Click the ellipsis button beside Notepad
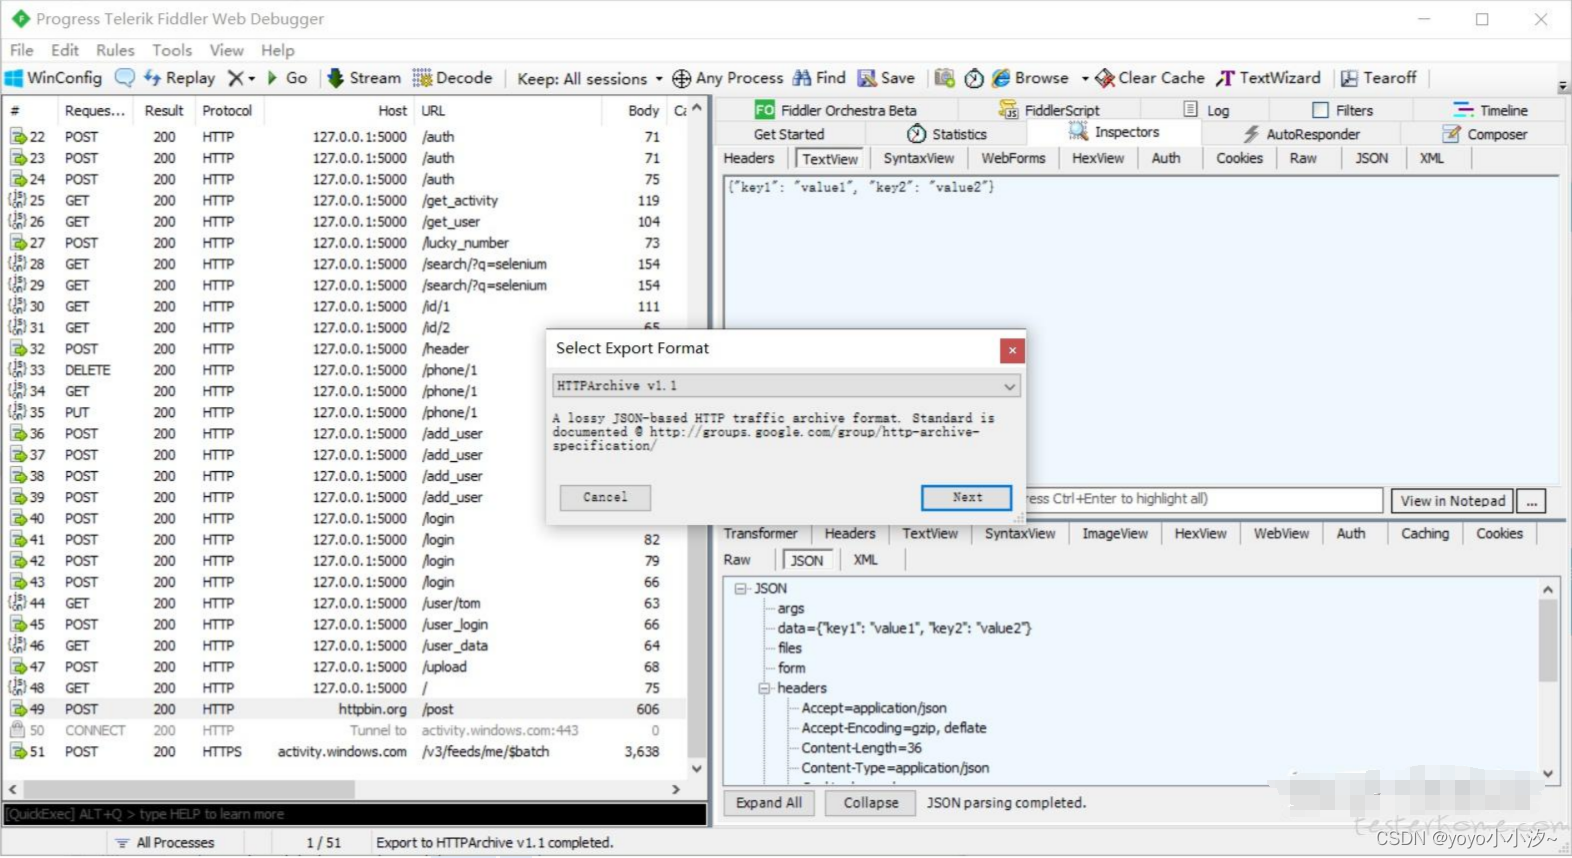This screenshot has width=1572, height=858. tap(1531, 500)
